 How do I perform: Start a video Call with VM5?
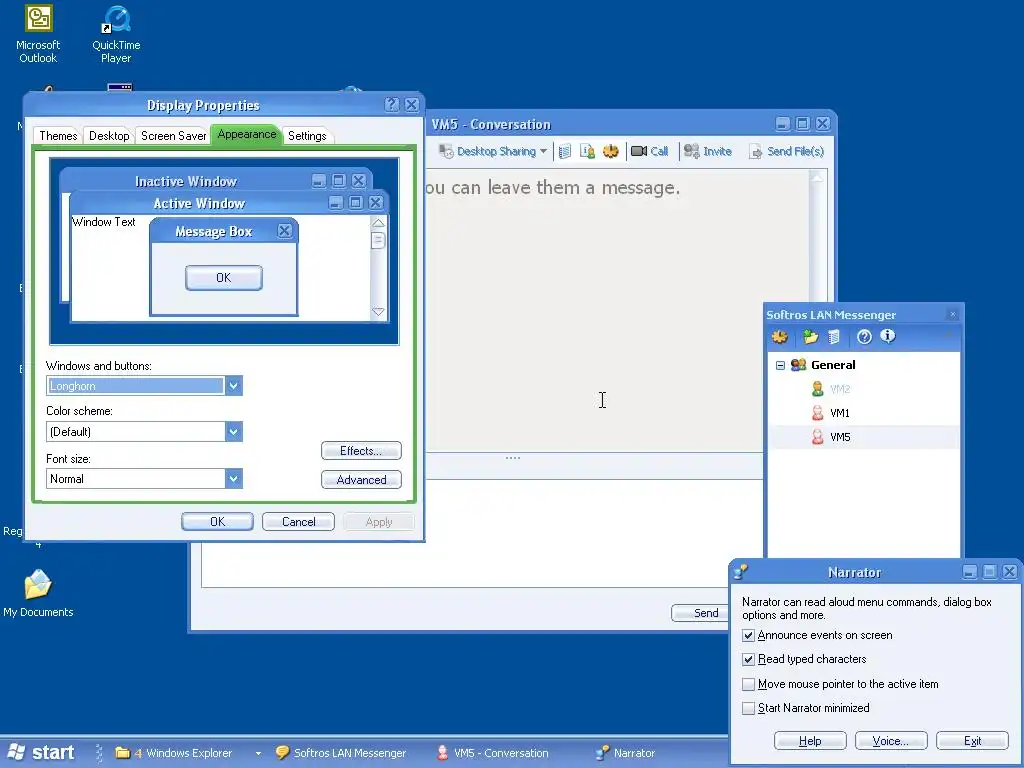pyautogui.click(x=649, y=152)
